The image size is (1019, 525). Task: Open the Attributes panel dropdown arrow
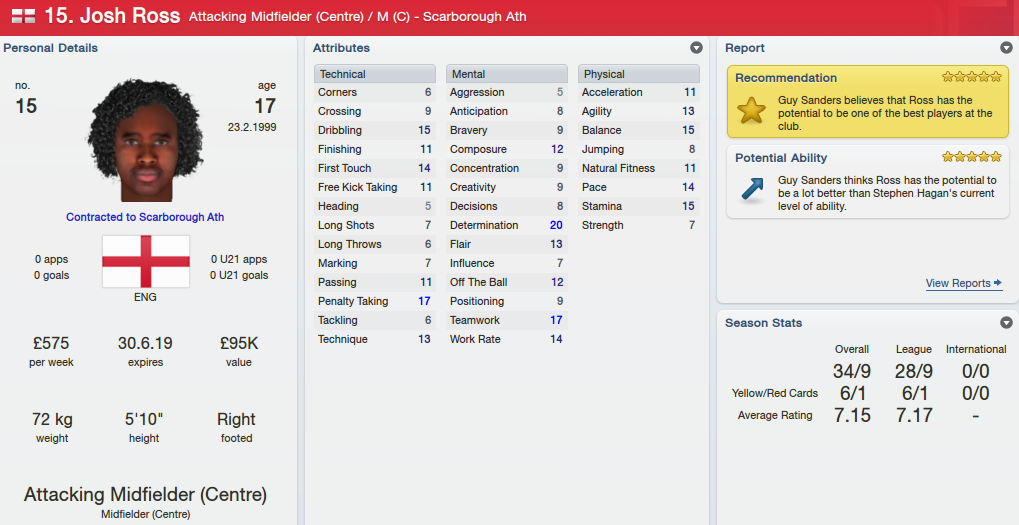696,47
